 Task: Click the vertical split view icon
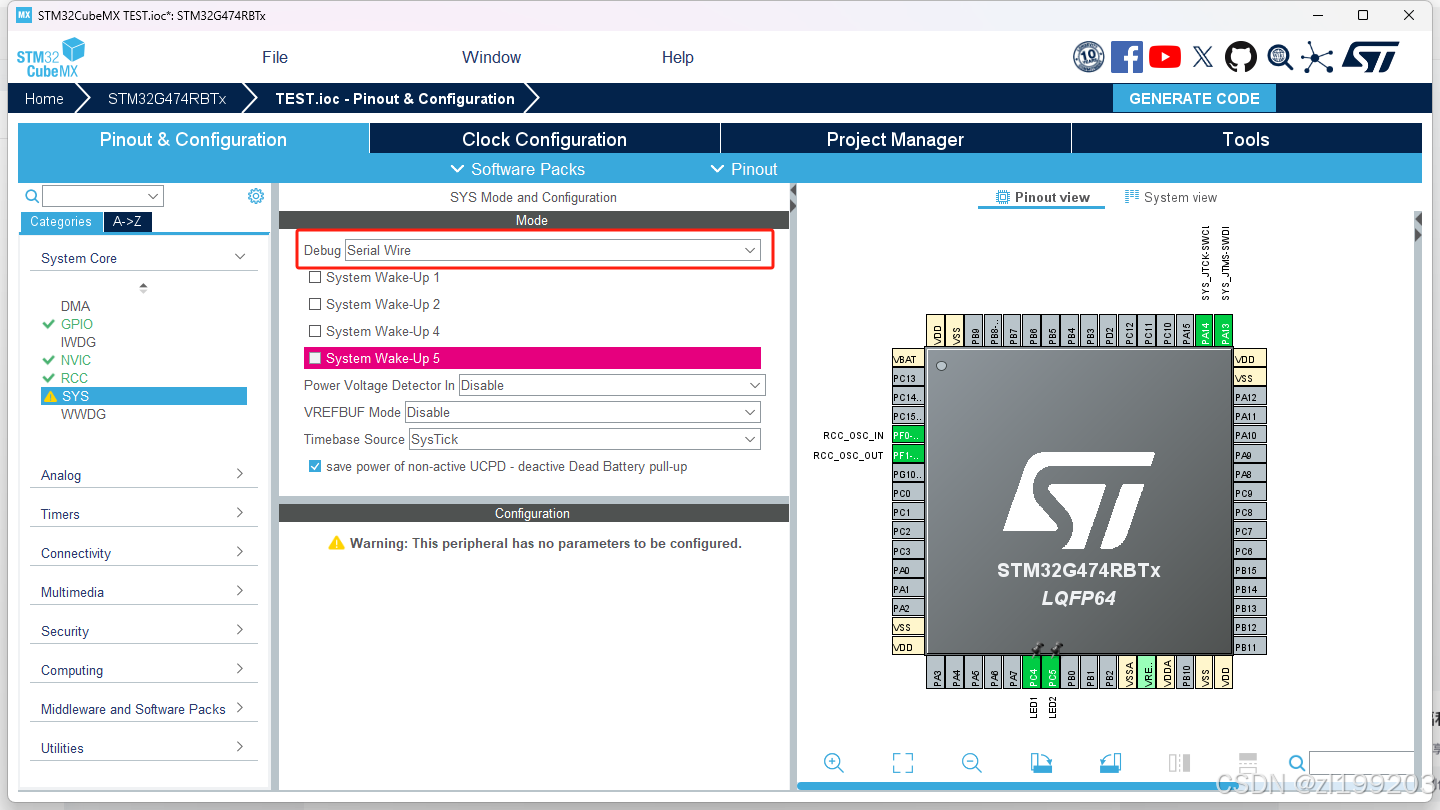[1179, 763]
